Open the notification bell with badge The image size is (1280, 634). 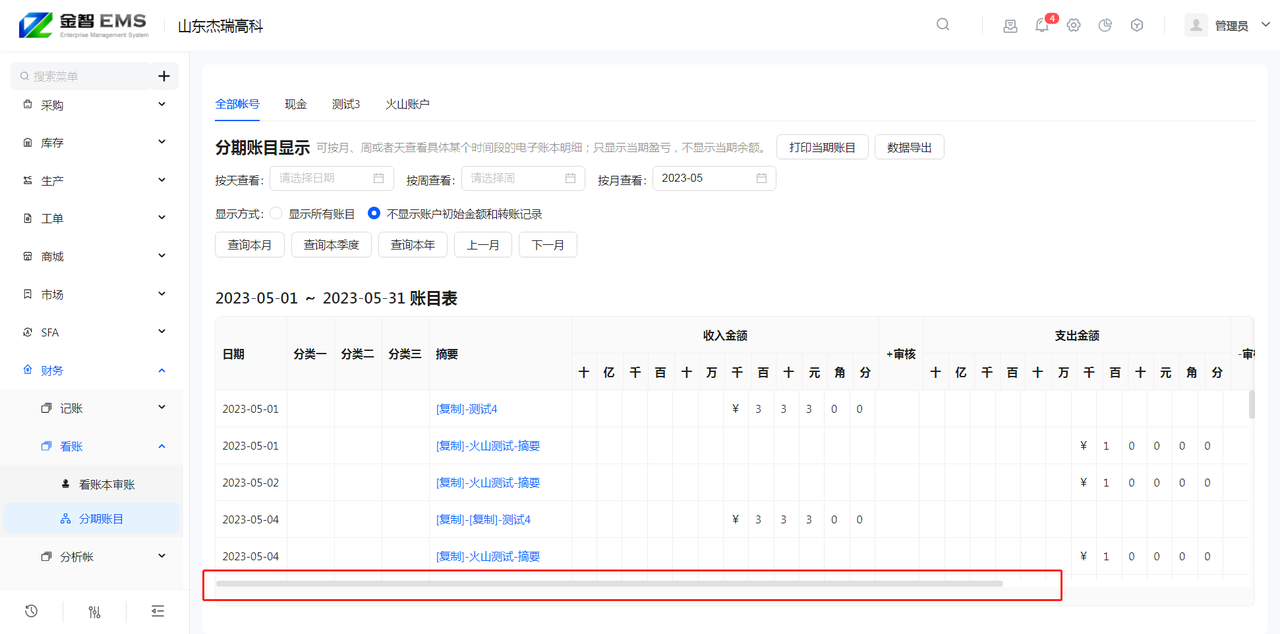pyautogui.click(x=1042, y=25)
